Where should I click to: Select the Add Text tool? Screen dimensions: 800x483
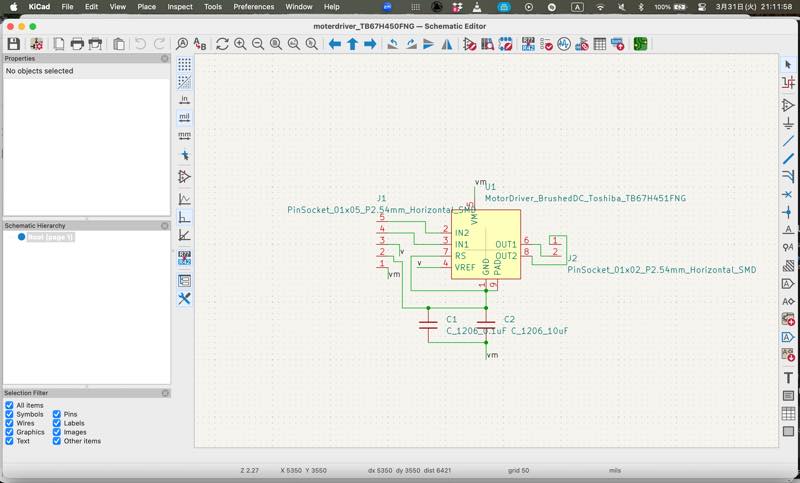788,378
